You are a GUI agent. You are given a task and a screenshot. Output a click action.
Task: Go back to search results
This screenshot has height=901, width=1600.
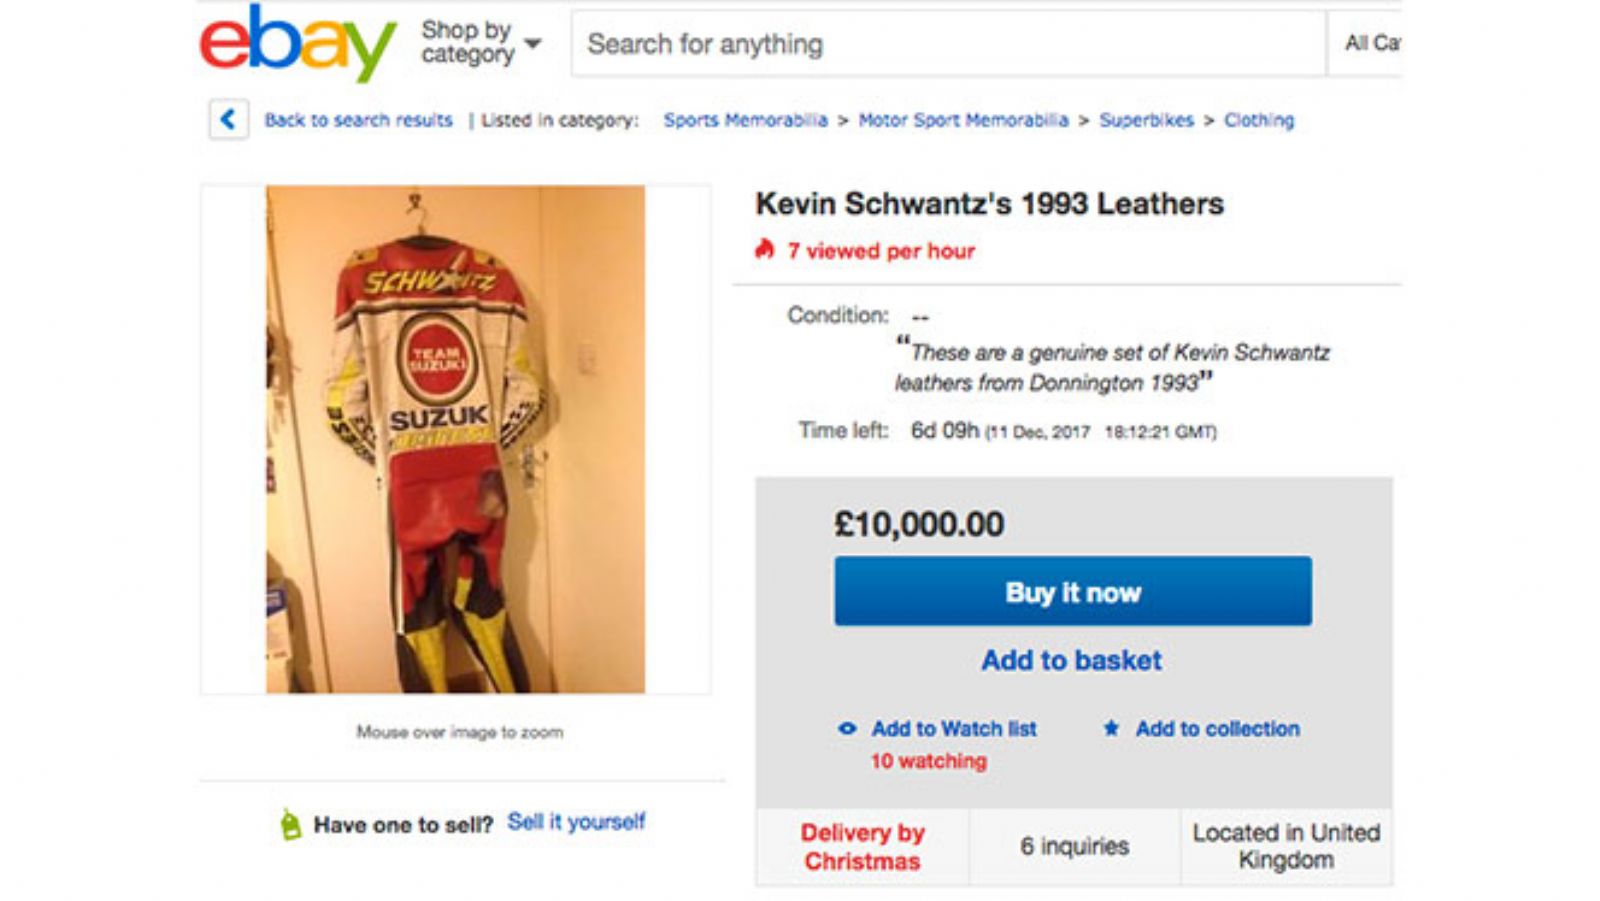(x=358, y=120)
